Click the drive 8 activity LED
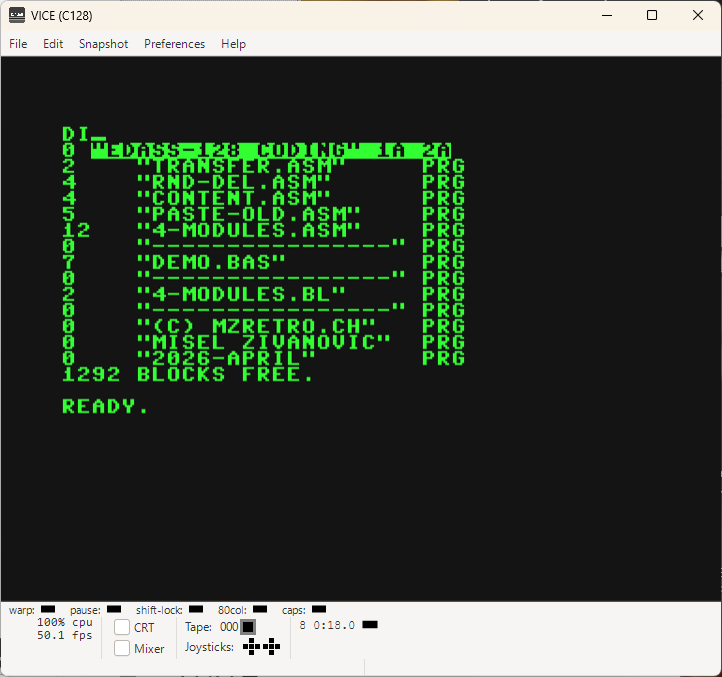The height and width of the screenshot is (677, 722). click(370, 624)
